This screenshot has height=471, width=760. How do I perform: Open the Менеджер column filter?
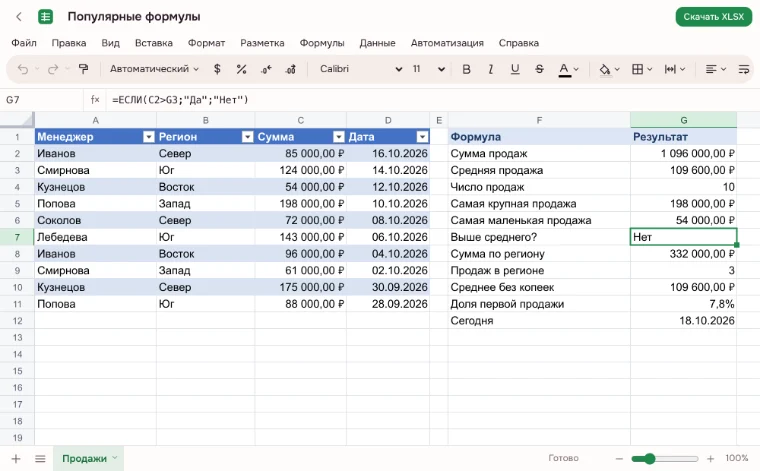(x=149, y=137)
